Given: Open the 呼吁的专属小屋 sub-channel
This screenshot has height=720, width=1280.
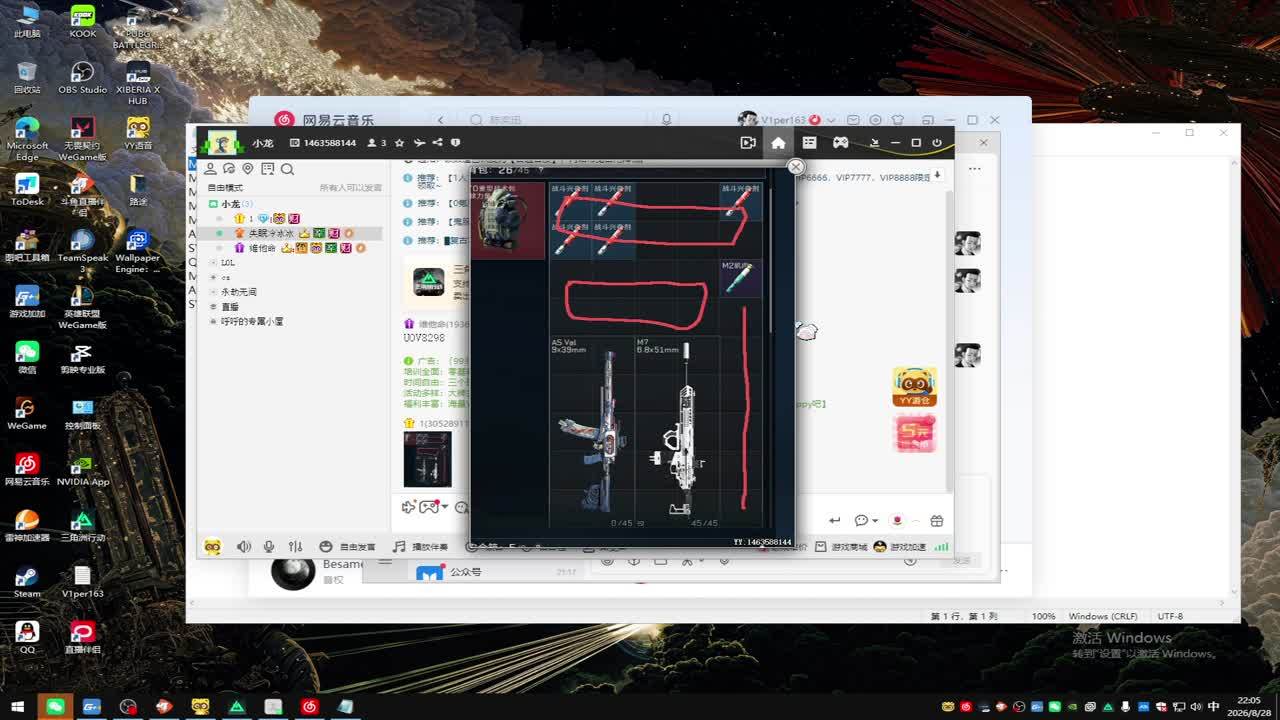Looking at the screenshot, I should (252, 322).
